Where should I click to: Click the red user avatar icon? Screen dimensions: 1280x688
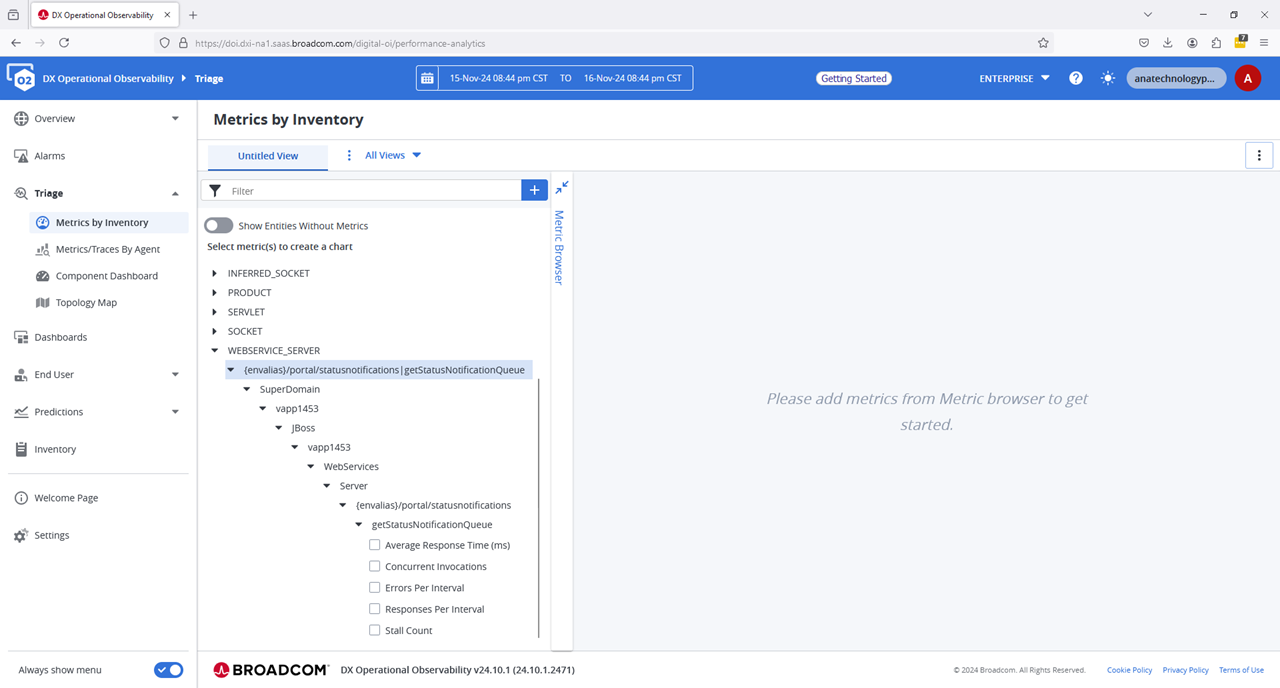tap(1247, 78)
